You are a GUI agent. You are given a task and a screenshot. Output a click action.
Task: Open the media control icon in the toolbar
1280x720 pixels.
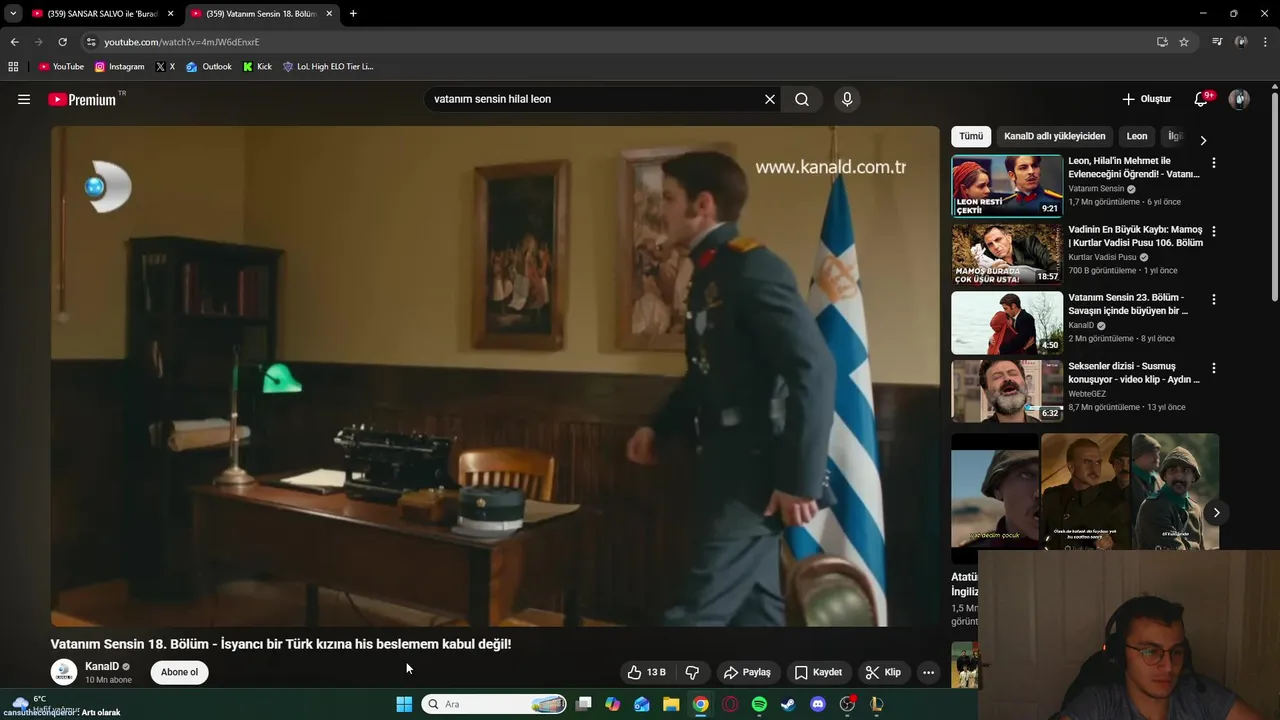click(1217, 42)
